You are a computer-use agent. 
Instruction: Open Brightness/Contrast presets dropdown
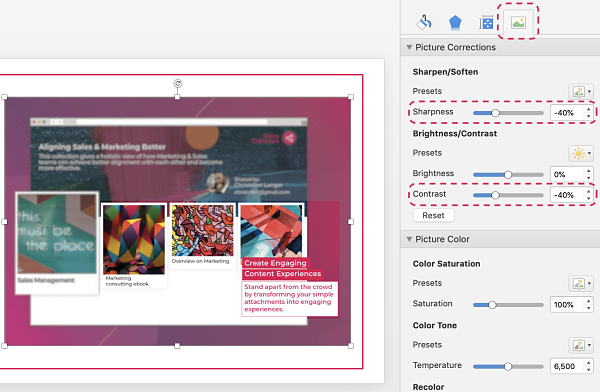(581, 153)
